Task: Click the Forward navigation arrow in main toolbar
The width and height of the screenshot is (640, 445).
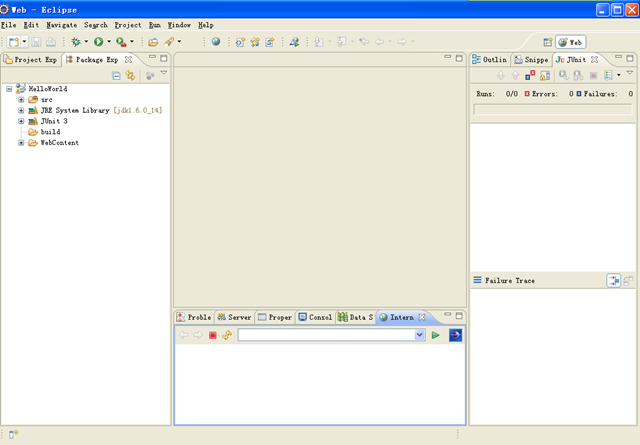Action: pos(402,42)
